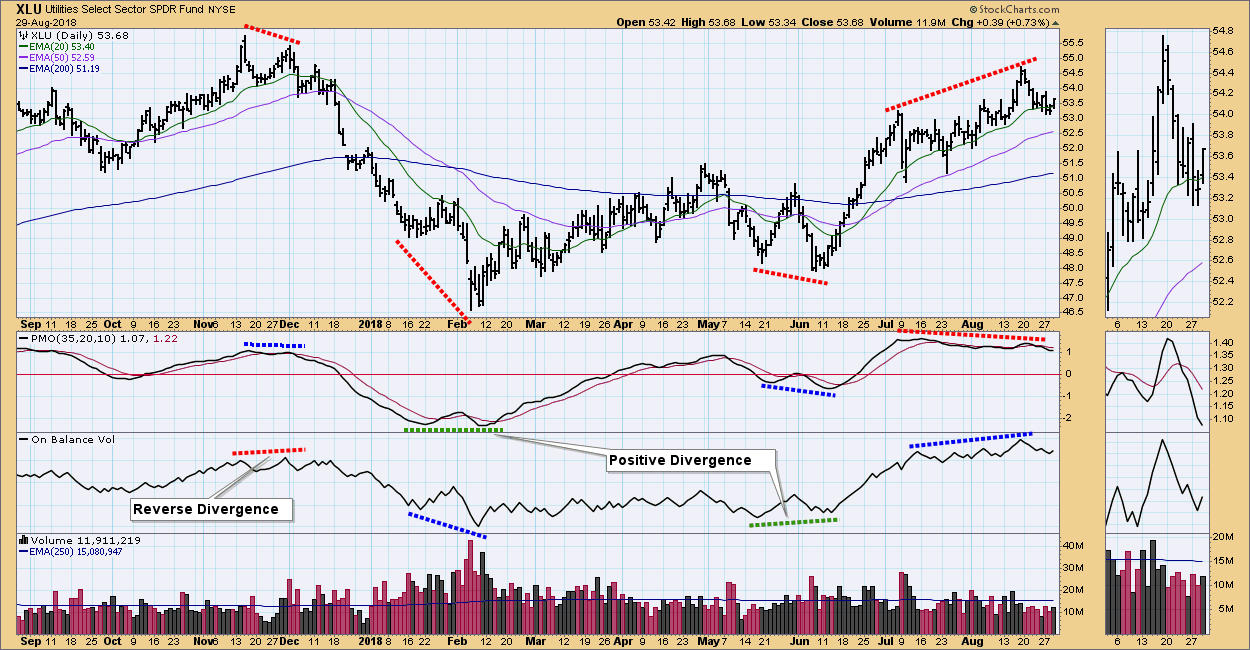
Task: Click the rising red dotted trendline over July-August prices
Action: (960, 83)
